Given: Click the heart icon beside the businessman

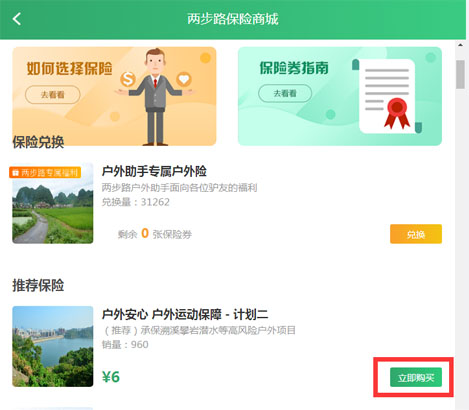Looking at the screenshot, I should [x=184, y=79].
